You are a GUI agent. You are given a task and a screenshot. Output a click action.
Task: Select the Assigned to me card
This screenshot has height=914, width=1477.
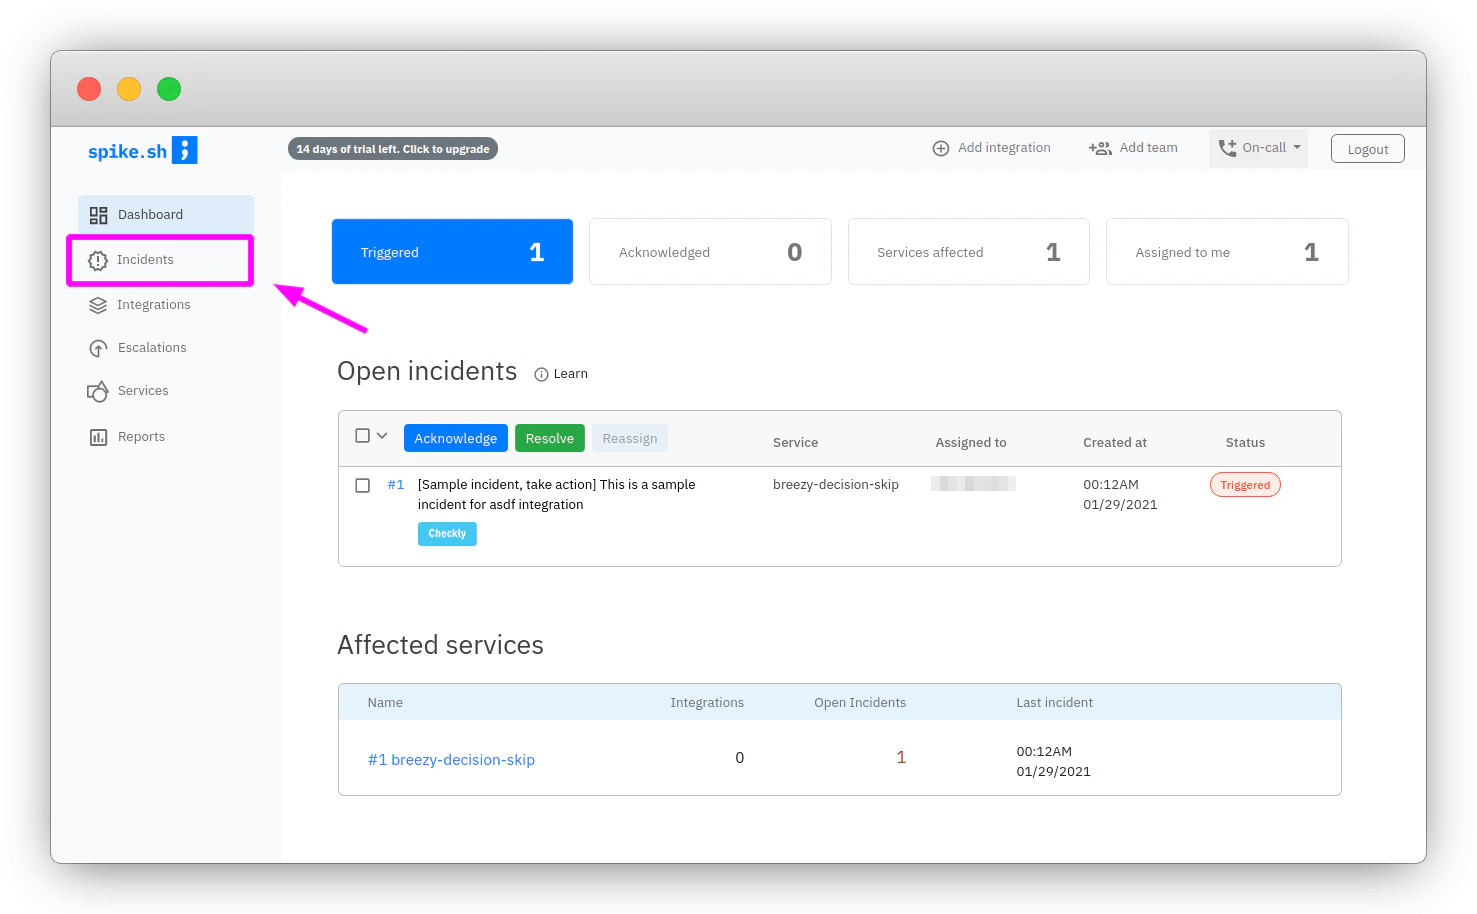click(x=1227, y=252)
